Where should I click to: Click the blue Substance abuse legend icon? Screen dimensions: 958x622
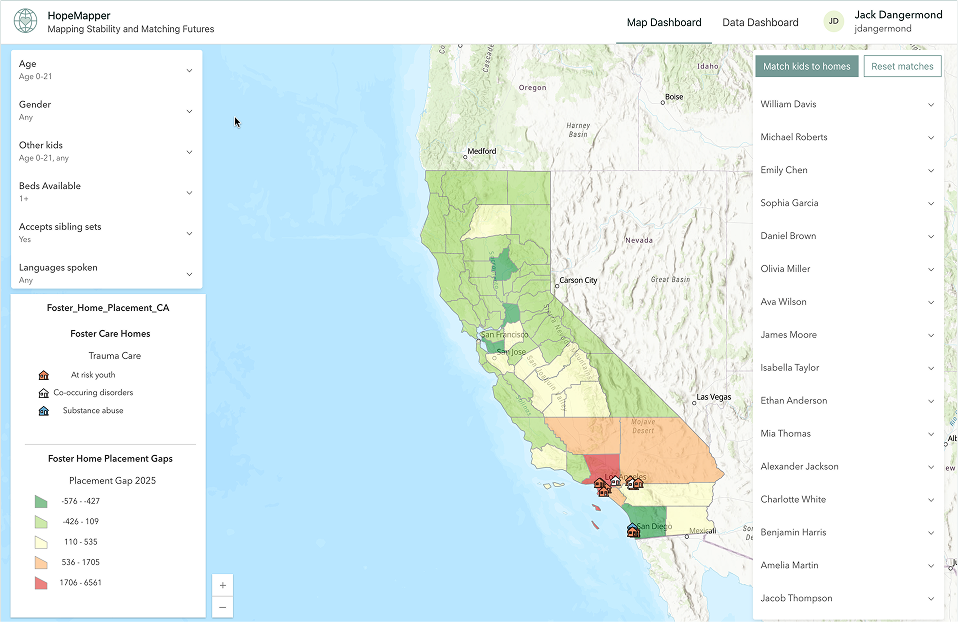click(43, 411)
